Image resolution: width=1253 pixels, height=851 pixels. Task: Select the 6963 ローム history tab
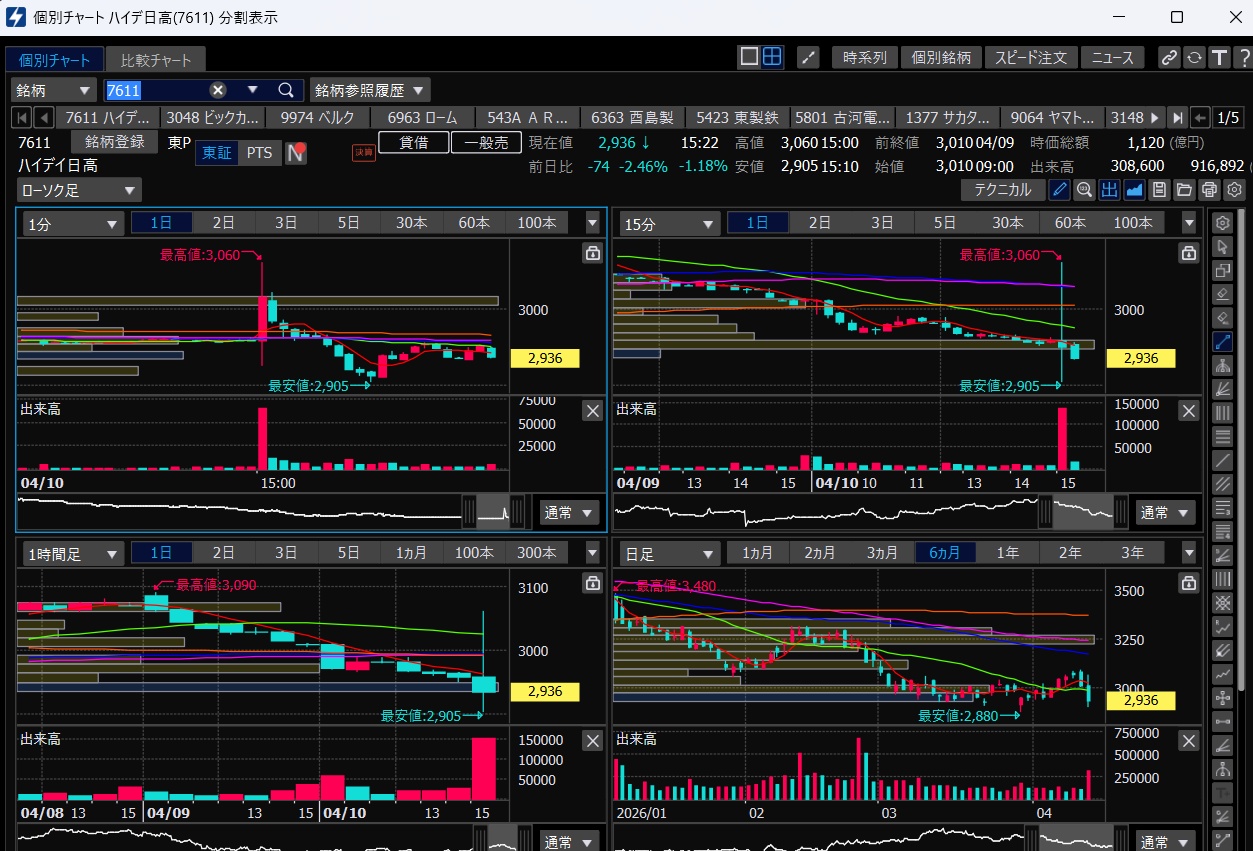coord(424,117)
